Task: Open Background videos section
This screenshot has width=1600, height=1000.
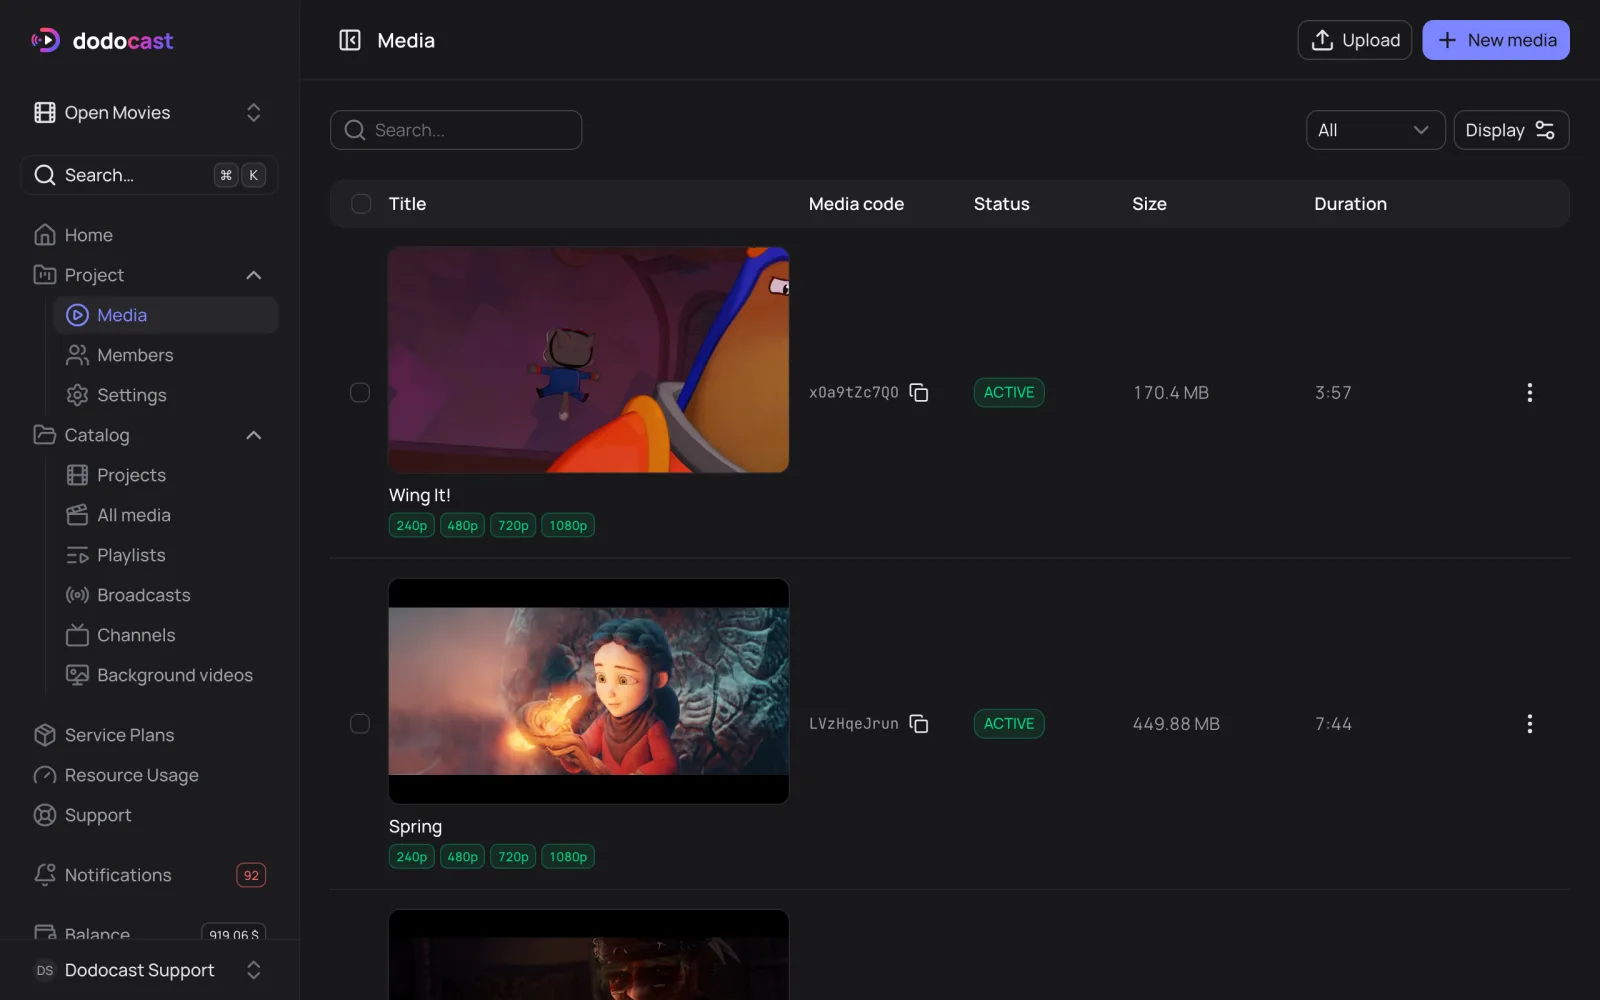Action: pos(165,675)
